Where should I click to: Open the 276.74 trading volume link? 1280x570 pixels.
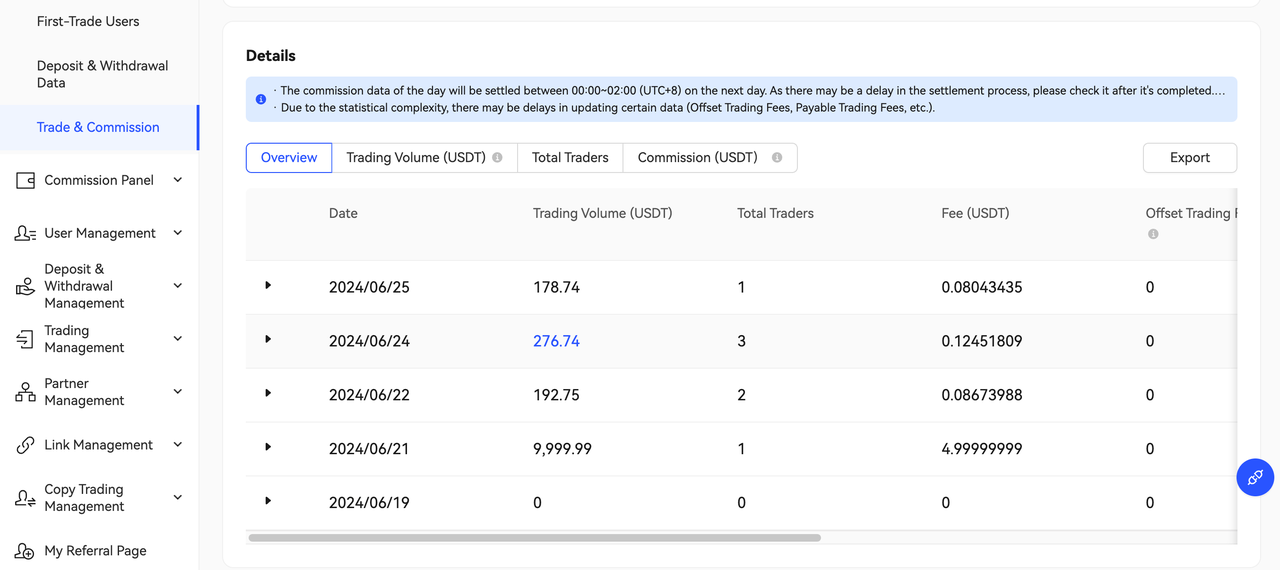556,341
